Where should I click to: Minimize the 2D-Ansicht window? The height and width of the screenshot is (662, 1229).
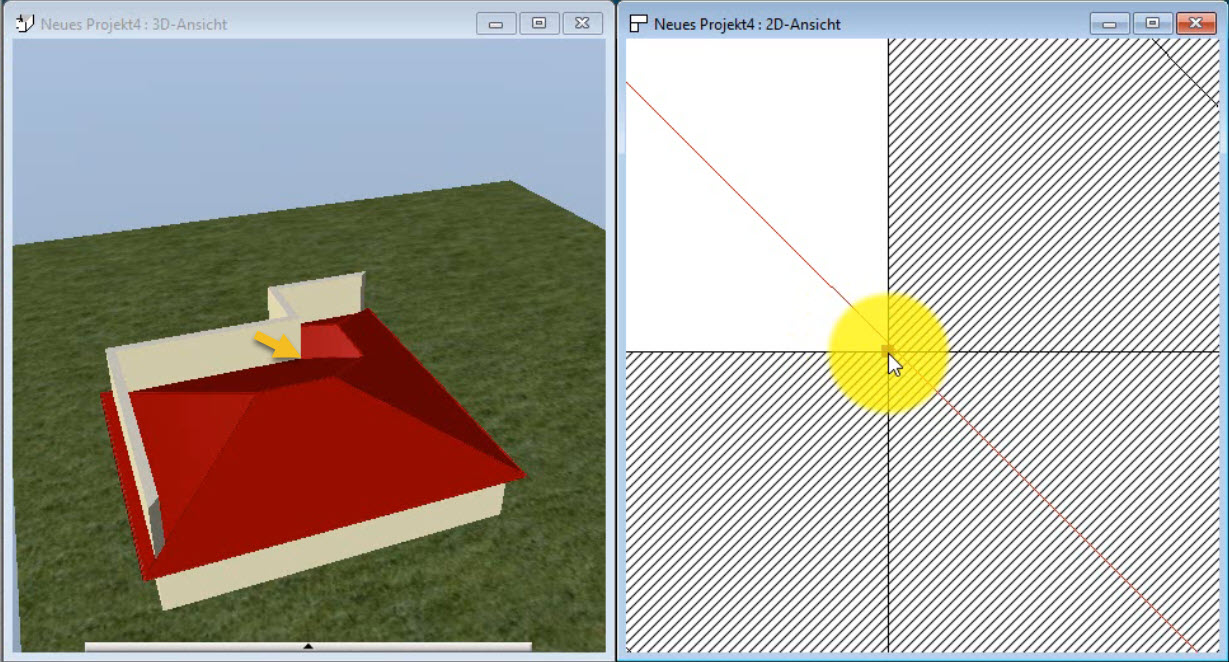tap(1110, 23)
